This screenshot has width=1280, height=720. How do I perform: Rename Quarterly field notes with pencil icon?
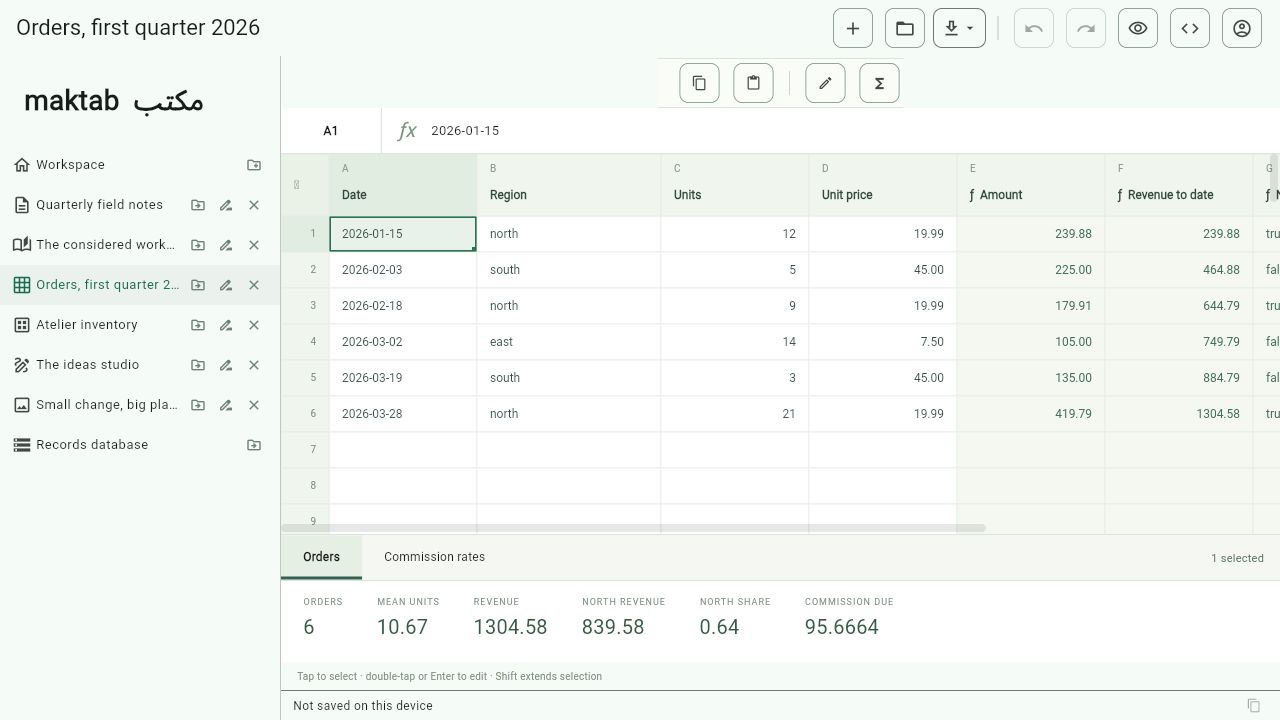(226, 205)
